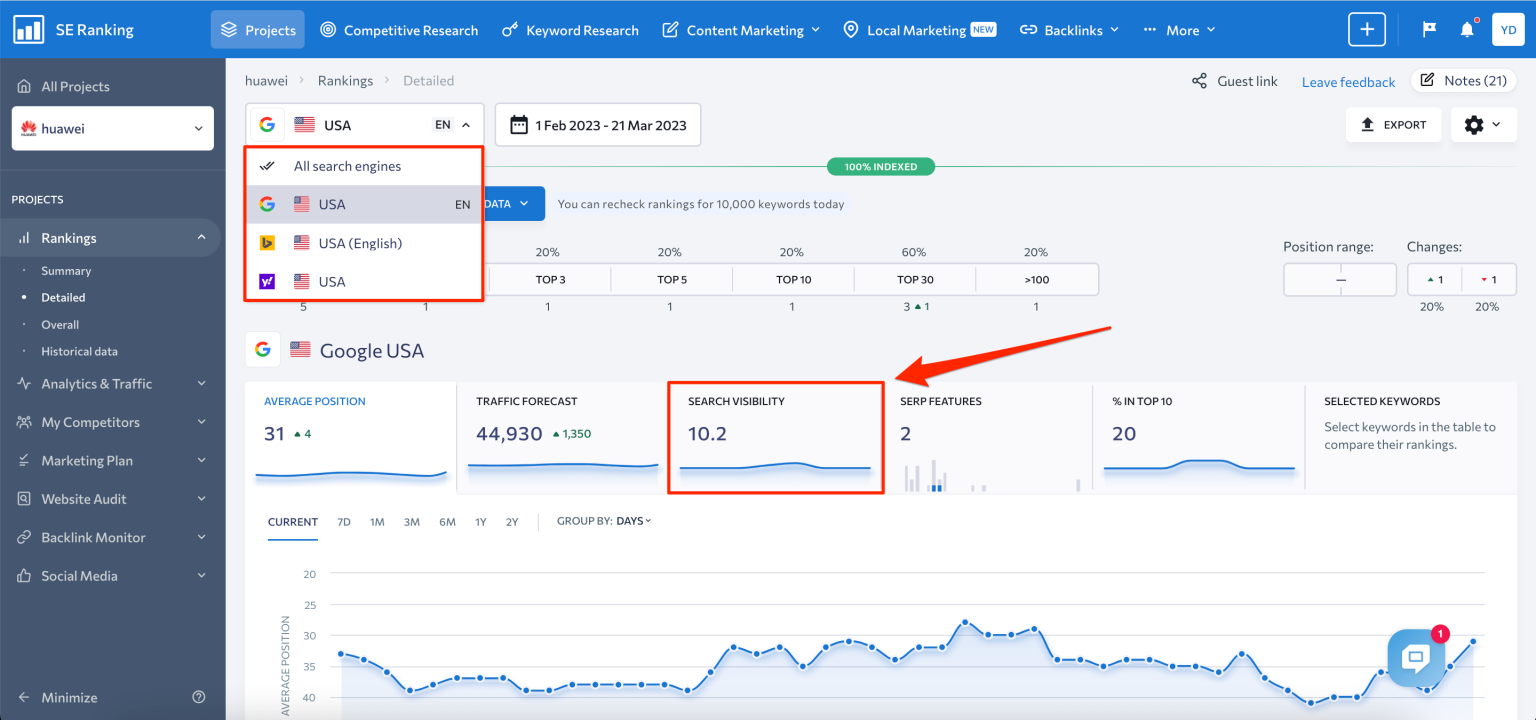Open the 1 Feb - 21 Mar date range picker
This screenshot has height=720, width=1536.
(x=597, y=124)
